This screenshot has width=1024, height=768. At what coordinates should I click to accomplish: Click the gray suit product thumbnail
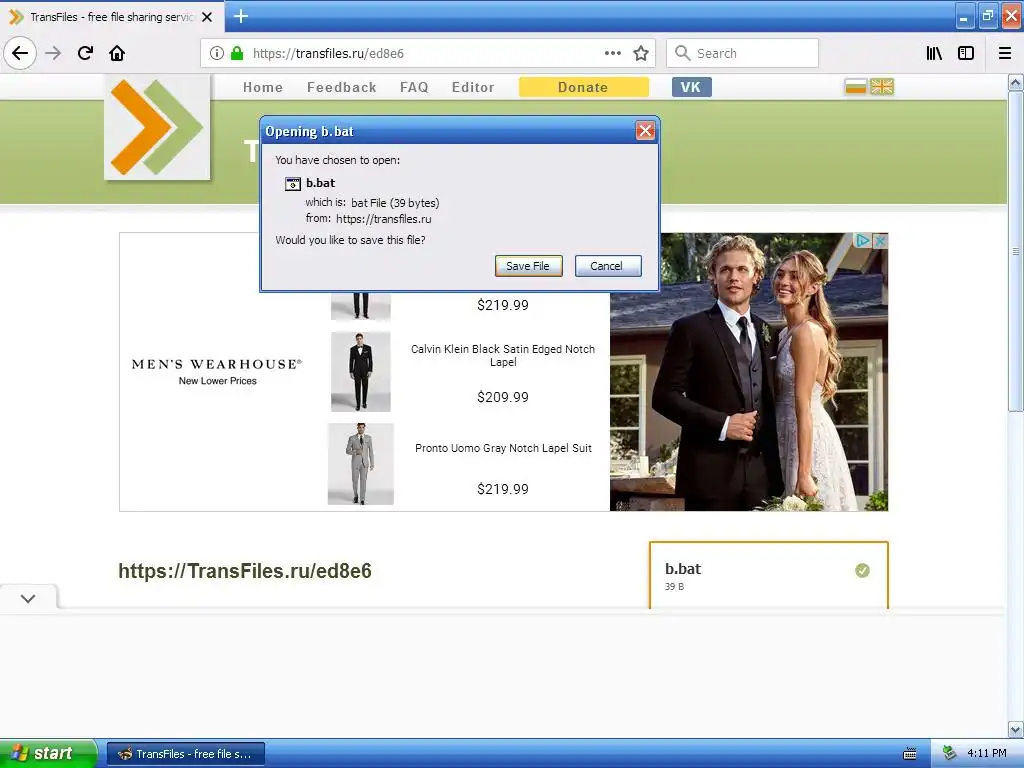360,464
